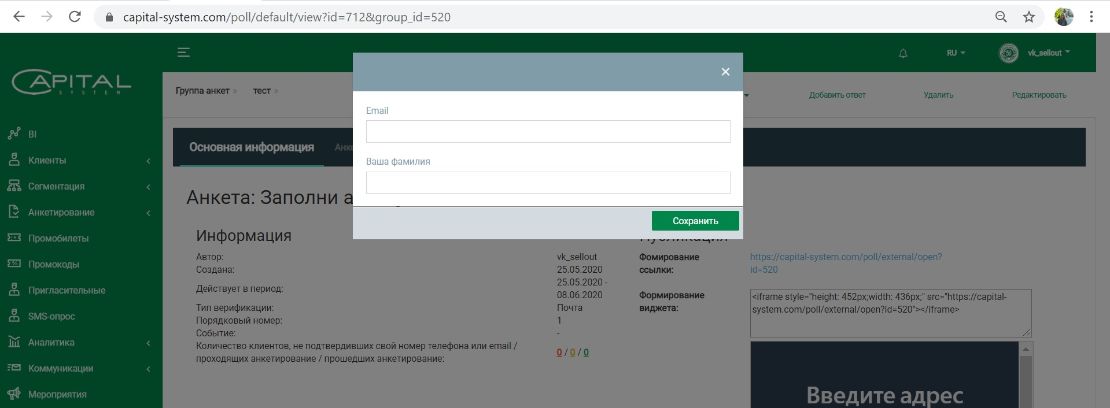Click the Промокоды icon
Viewport: 1110px width, 408px height.
tap(13, 264)
